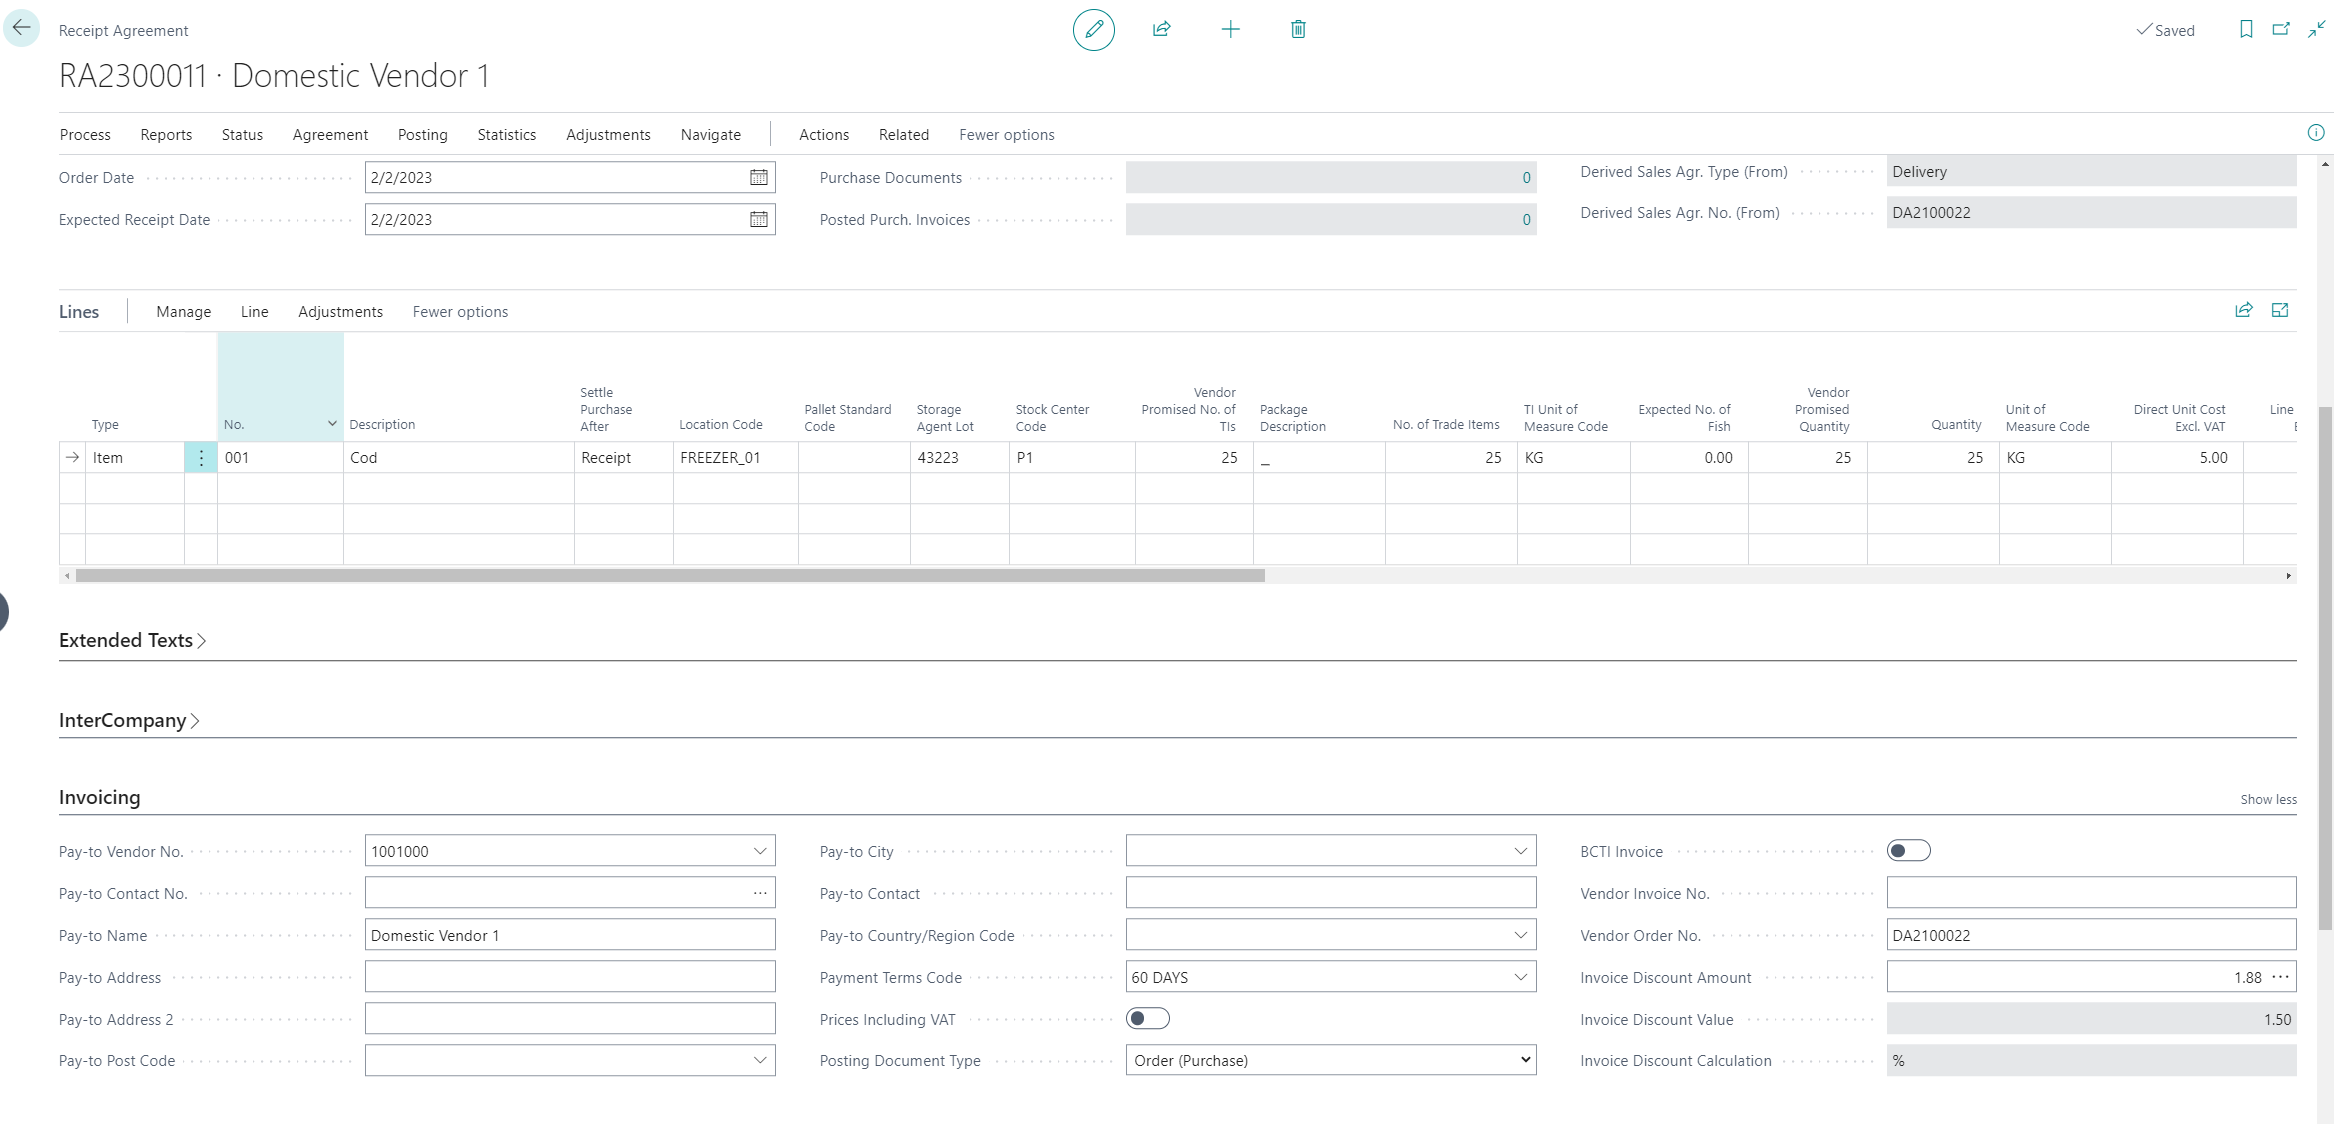Click the share icon in header
2337x1124 pixels.
[x=1161, y=30]
